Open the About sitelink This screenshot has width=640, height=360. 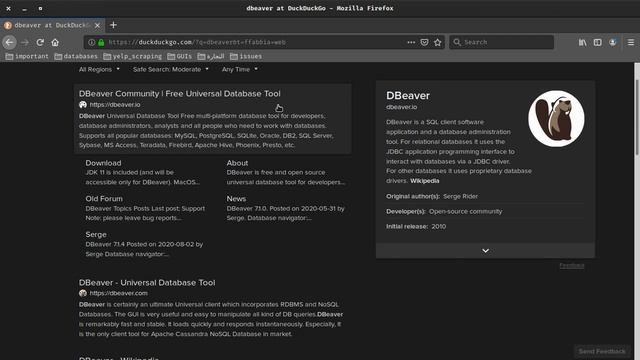(237, 163)
